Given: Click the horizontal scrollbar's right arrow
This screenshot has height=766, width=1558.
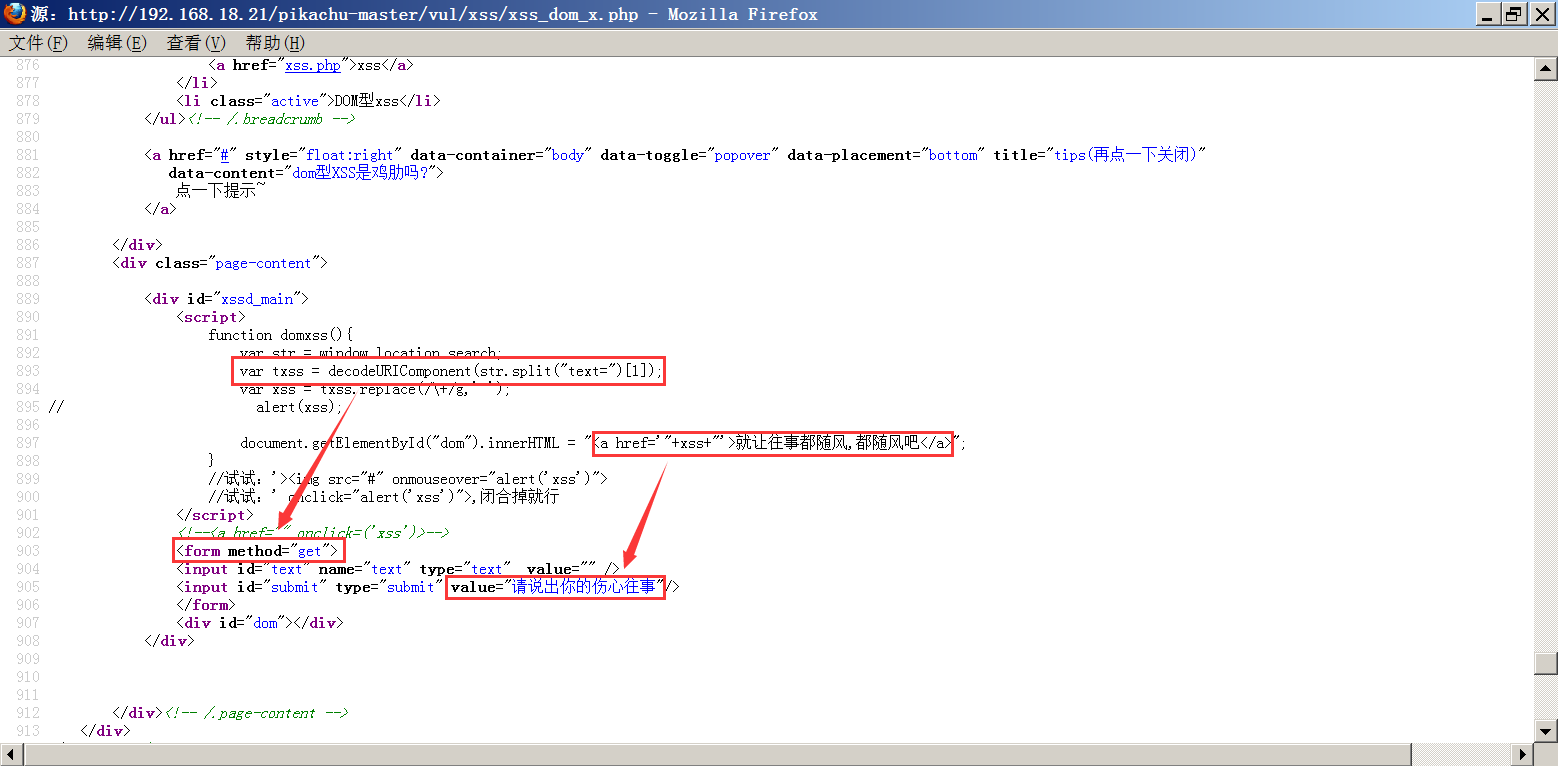Looking at the screenshot, I should (x=1524, y=755).
